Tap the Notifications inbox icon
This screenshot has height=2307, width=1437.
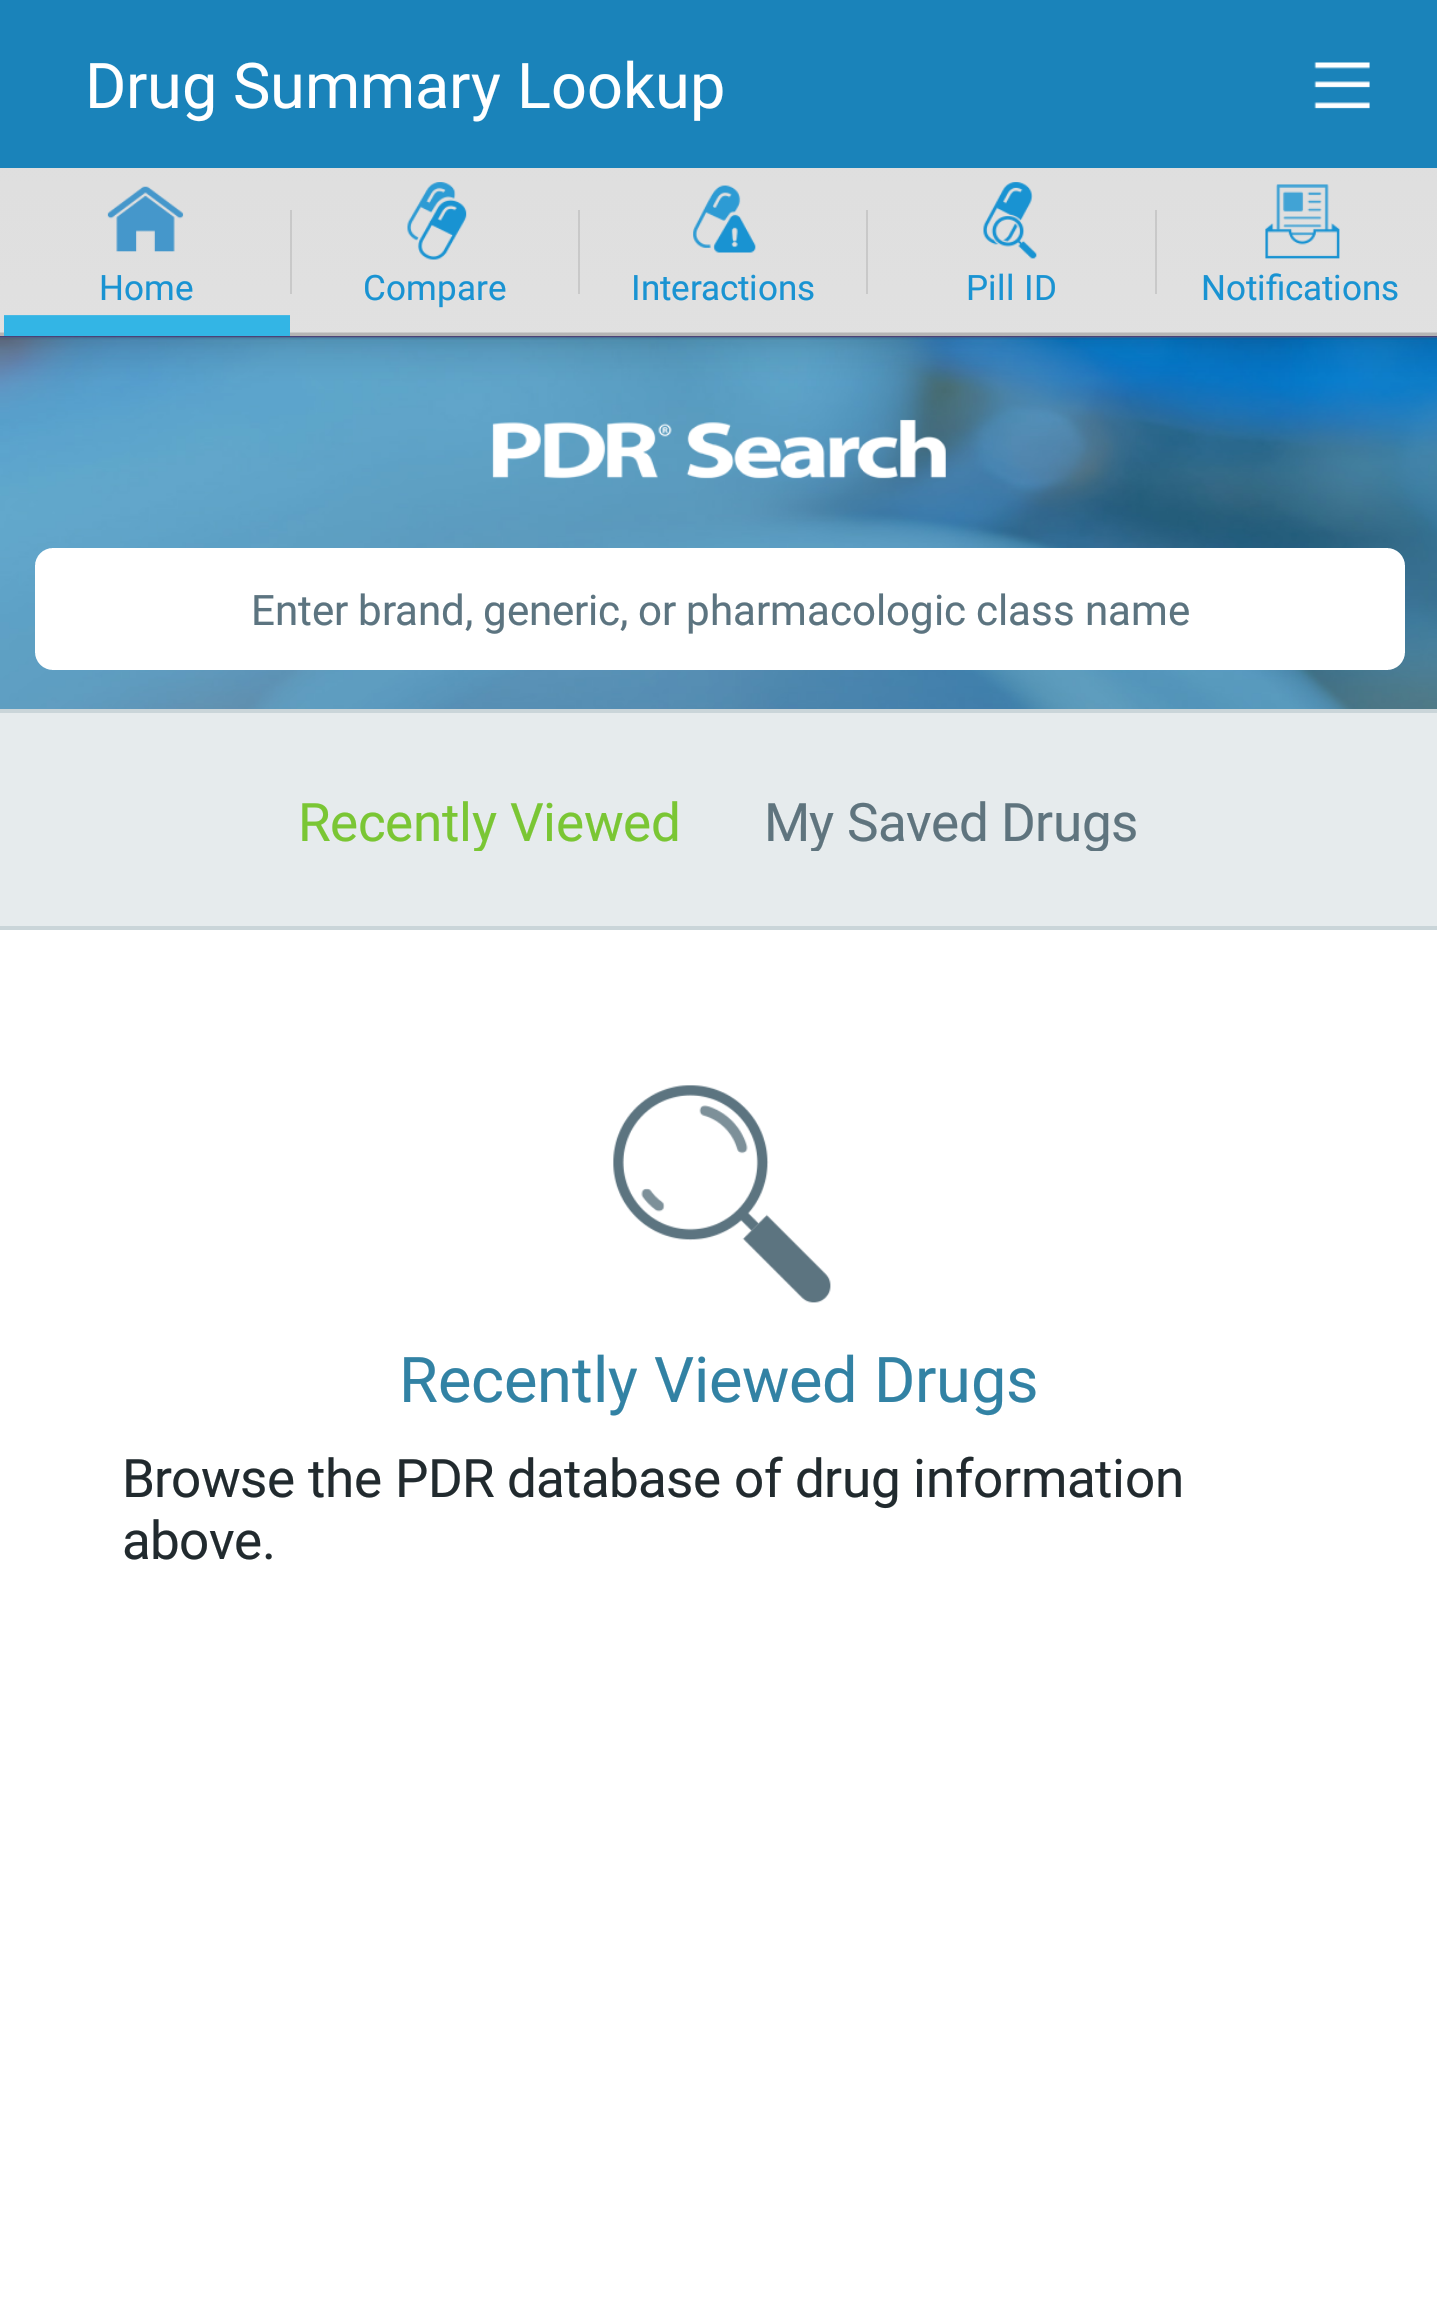point(1301,221)
